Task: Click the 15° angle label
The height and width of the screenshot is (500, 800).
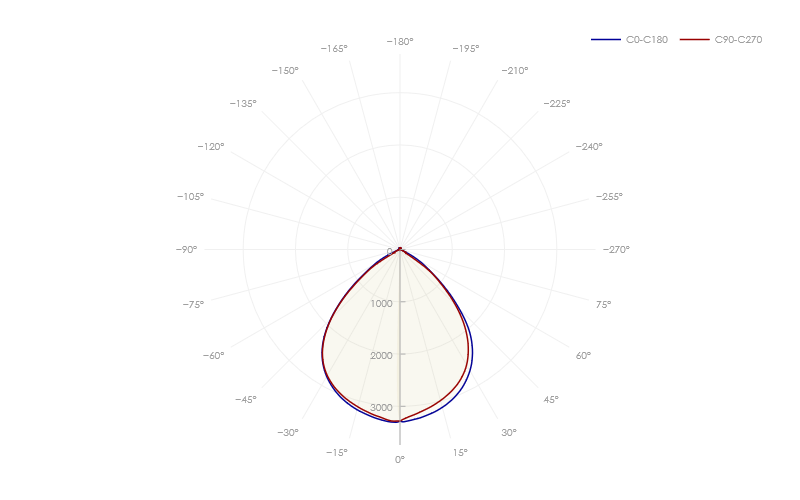Action: point(459,452)
